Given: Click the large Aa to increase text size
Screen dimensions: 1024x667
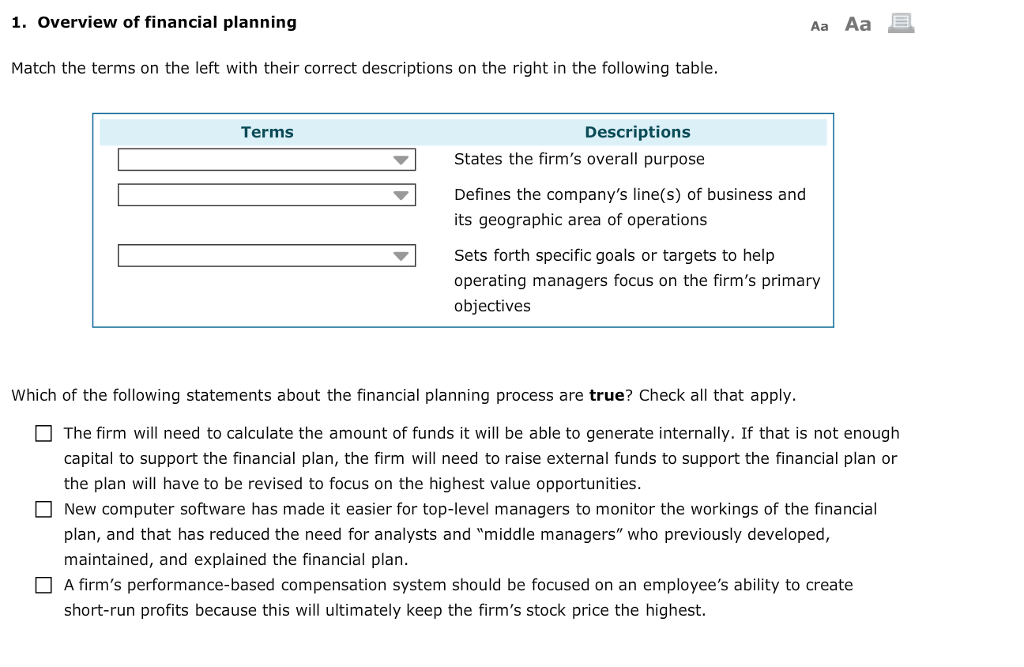Looking at the screenshot, I should 856,24.
